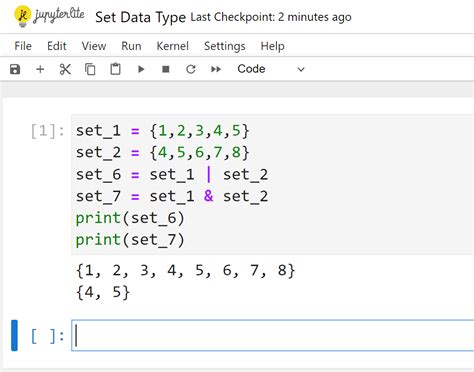Paste cell from the clipboard icon
Viewport: 474px width, 372px height.
click(x=115, y=69)
